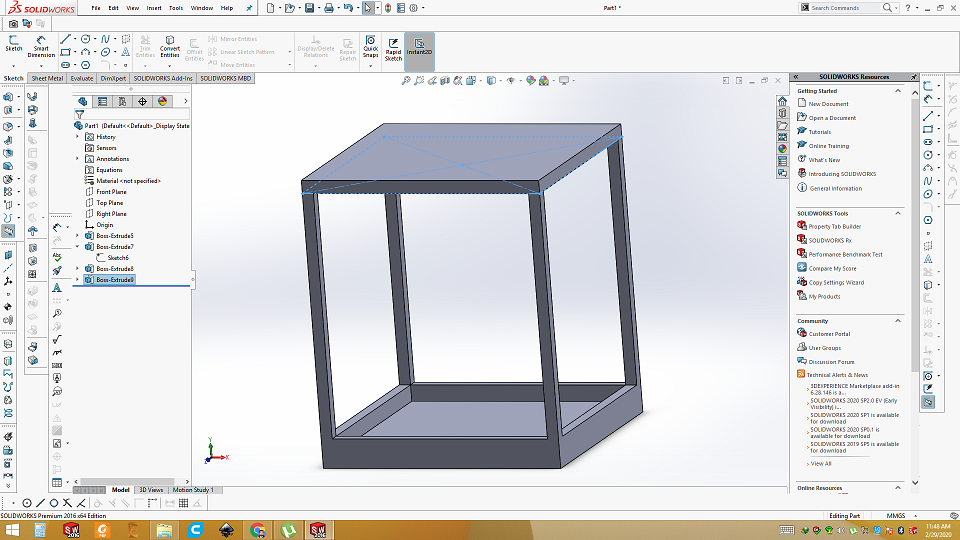Open the Property Tab Builder link
Viewport: 960px width, 540px height.
click(x=834, y=227)
